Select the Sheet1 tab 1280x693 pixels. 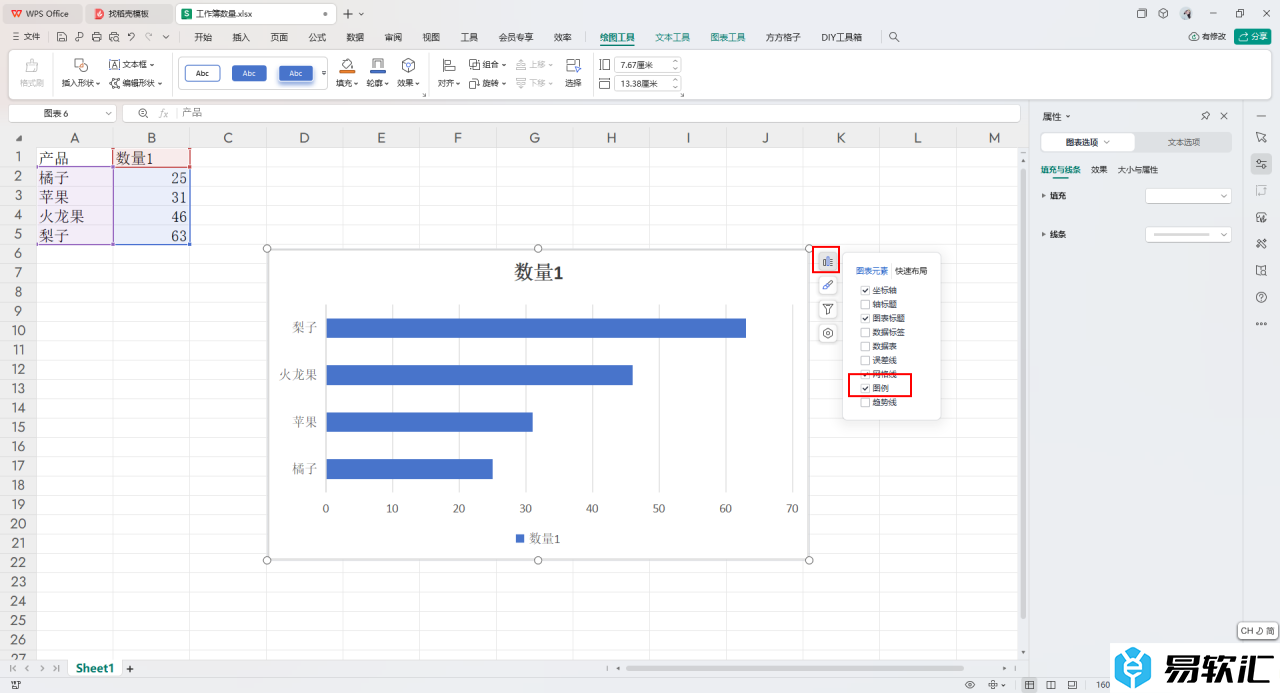click(95, 668)
